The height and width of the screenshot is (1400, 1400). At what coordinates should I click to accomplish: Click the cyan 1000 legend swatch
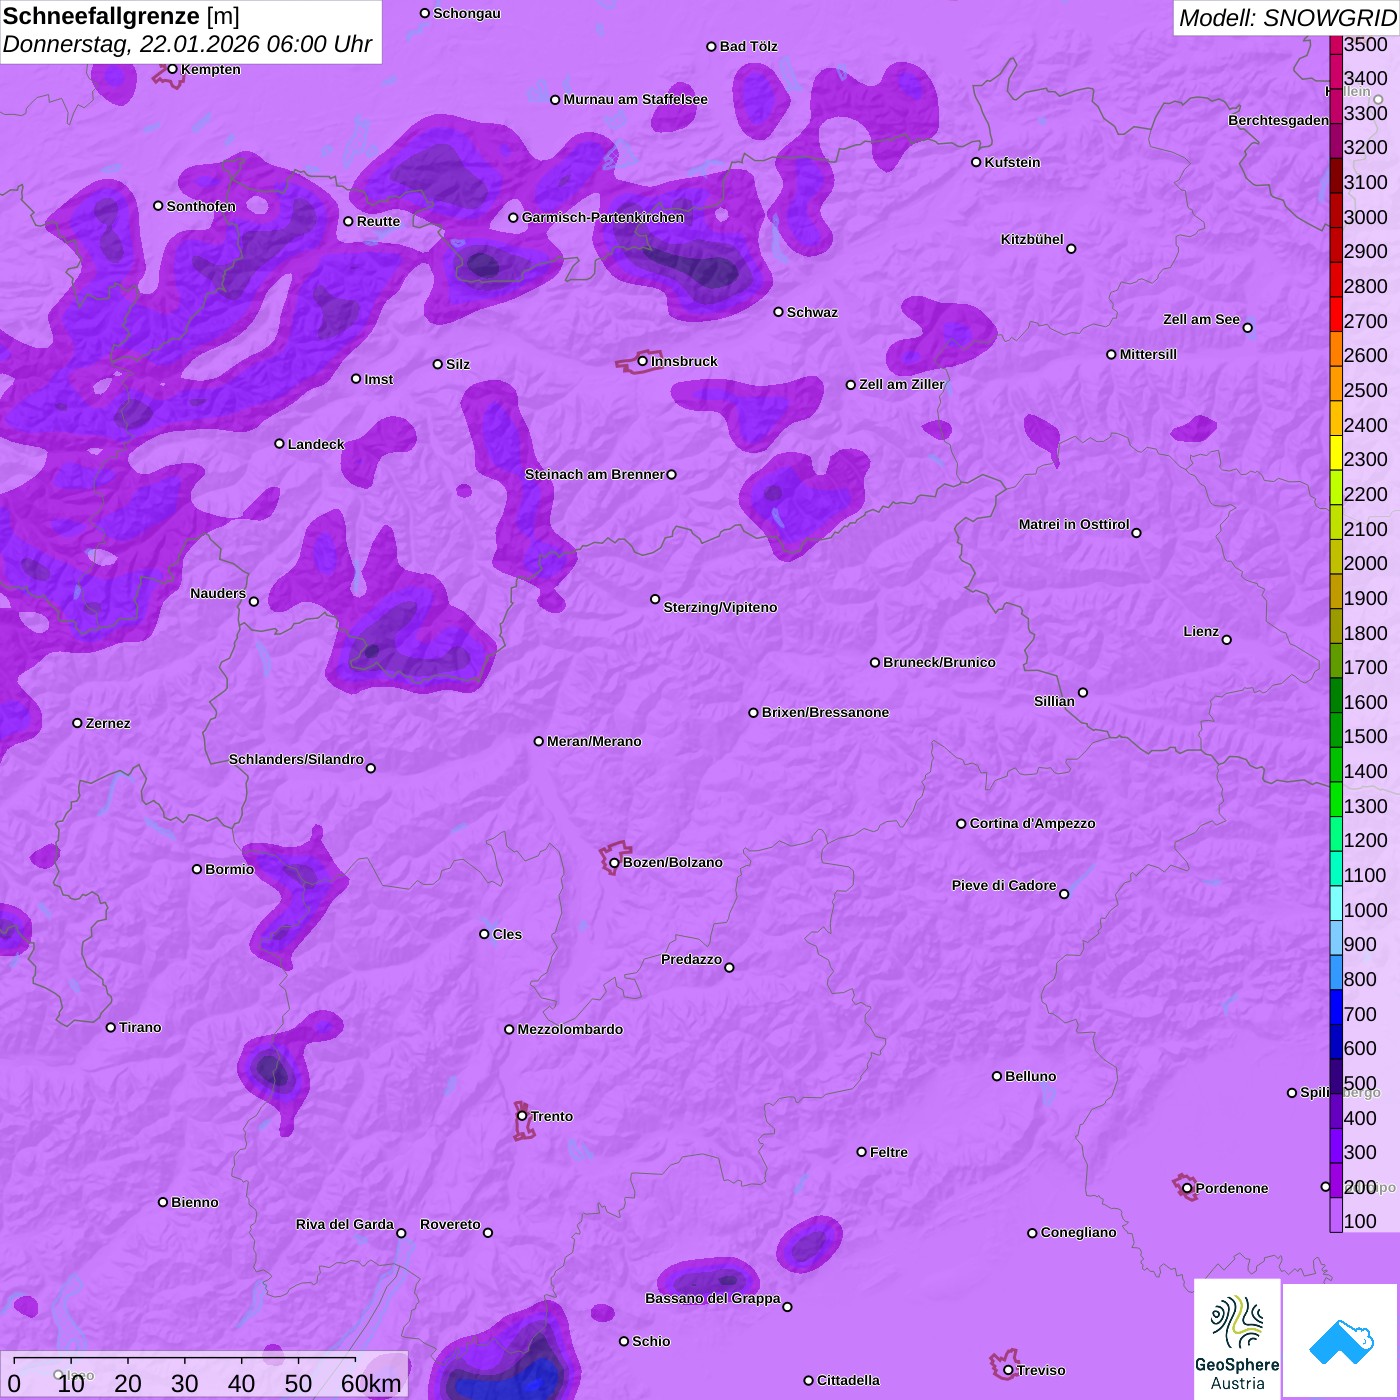[1336, 903]
